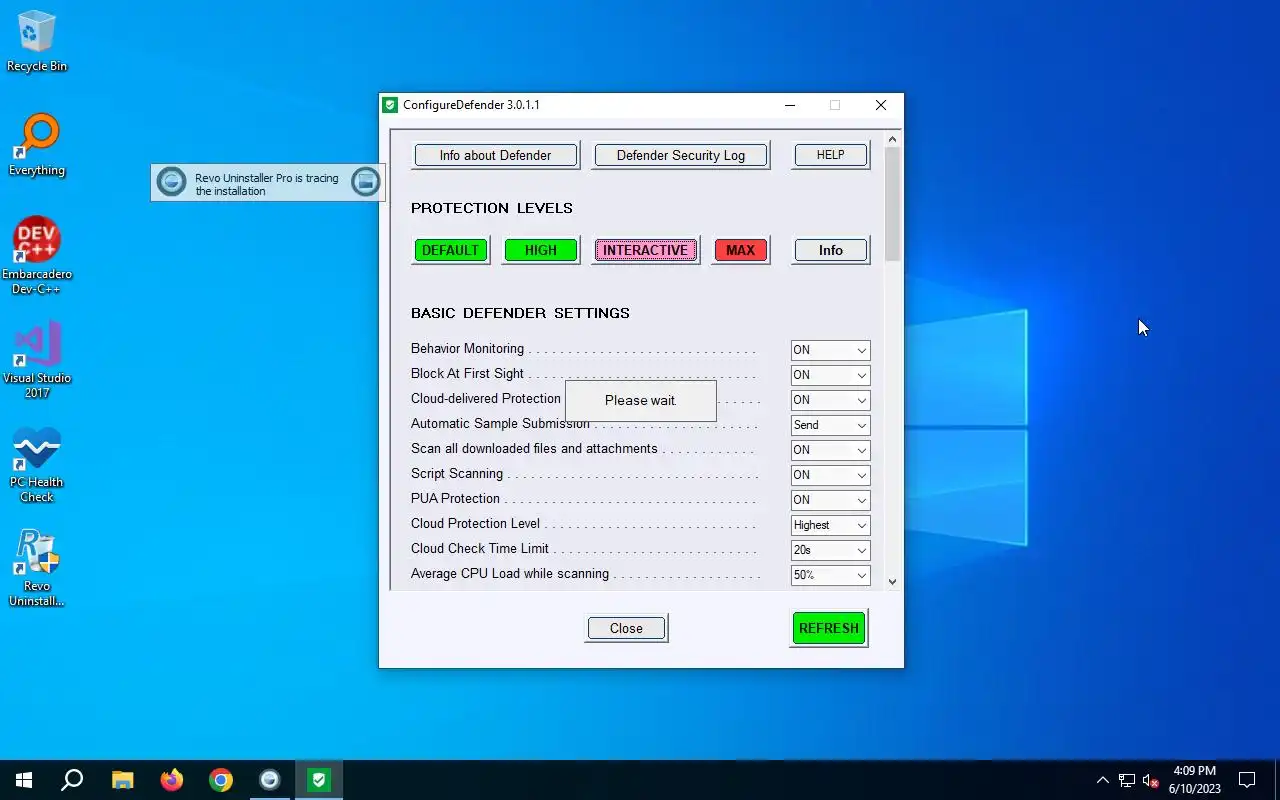Click BASIC DEFENDER SETTINGS heading
The width and height of the screenshot is (1280, 800).
[520, 313]
